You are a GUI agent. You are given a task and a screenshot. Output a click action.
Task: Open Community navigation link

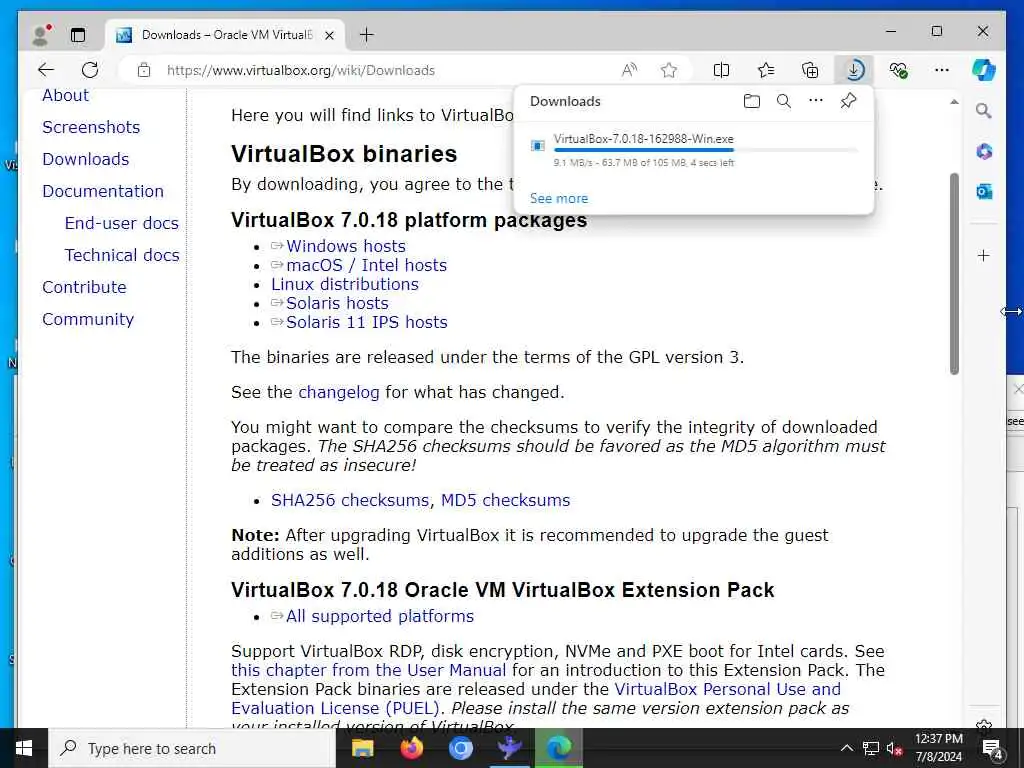[x=88, y=319]
